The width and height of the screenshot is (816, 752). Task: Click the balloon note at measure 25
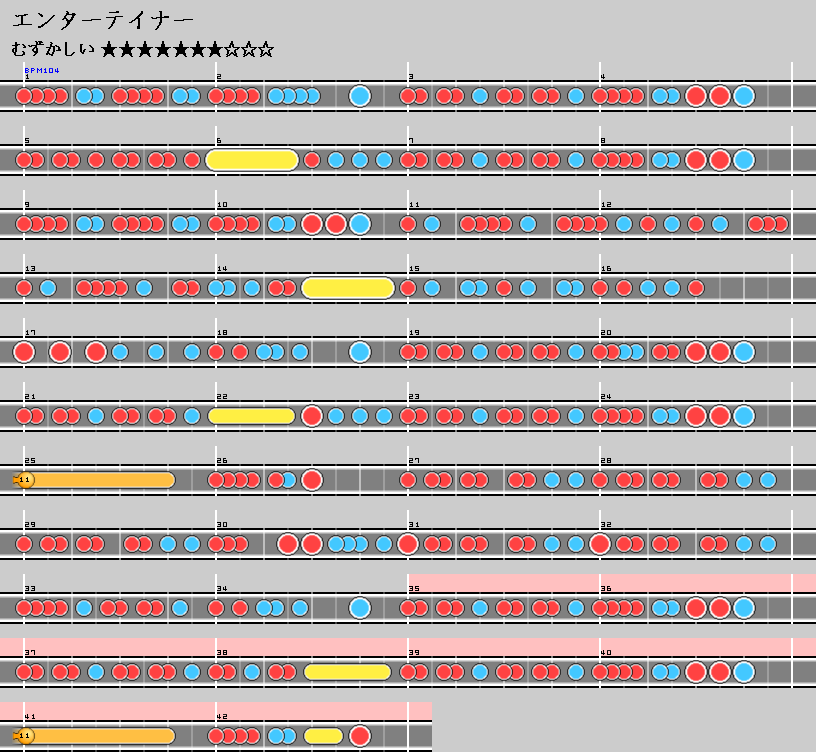coord(25,480)
